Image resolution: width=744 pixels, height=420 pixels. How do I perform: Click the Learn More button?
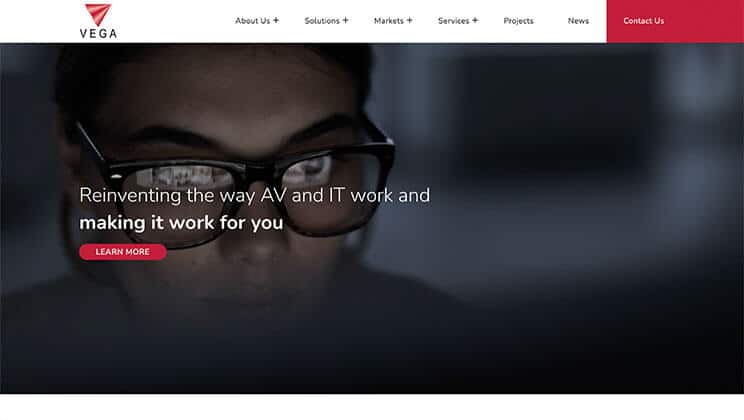pyautogui.click(x=123, y=252)
